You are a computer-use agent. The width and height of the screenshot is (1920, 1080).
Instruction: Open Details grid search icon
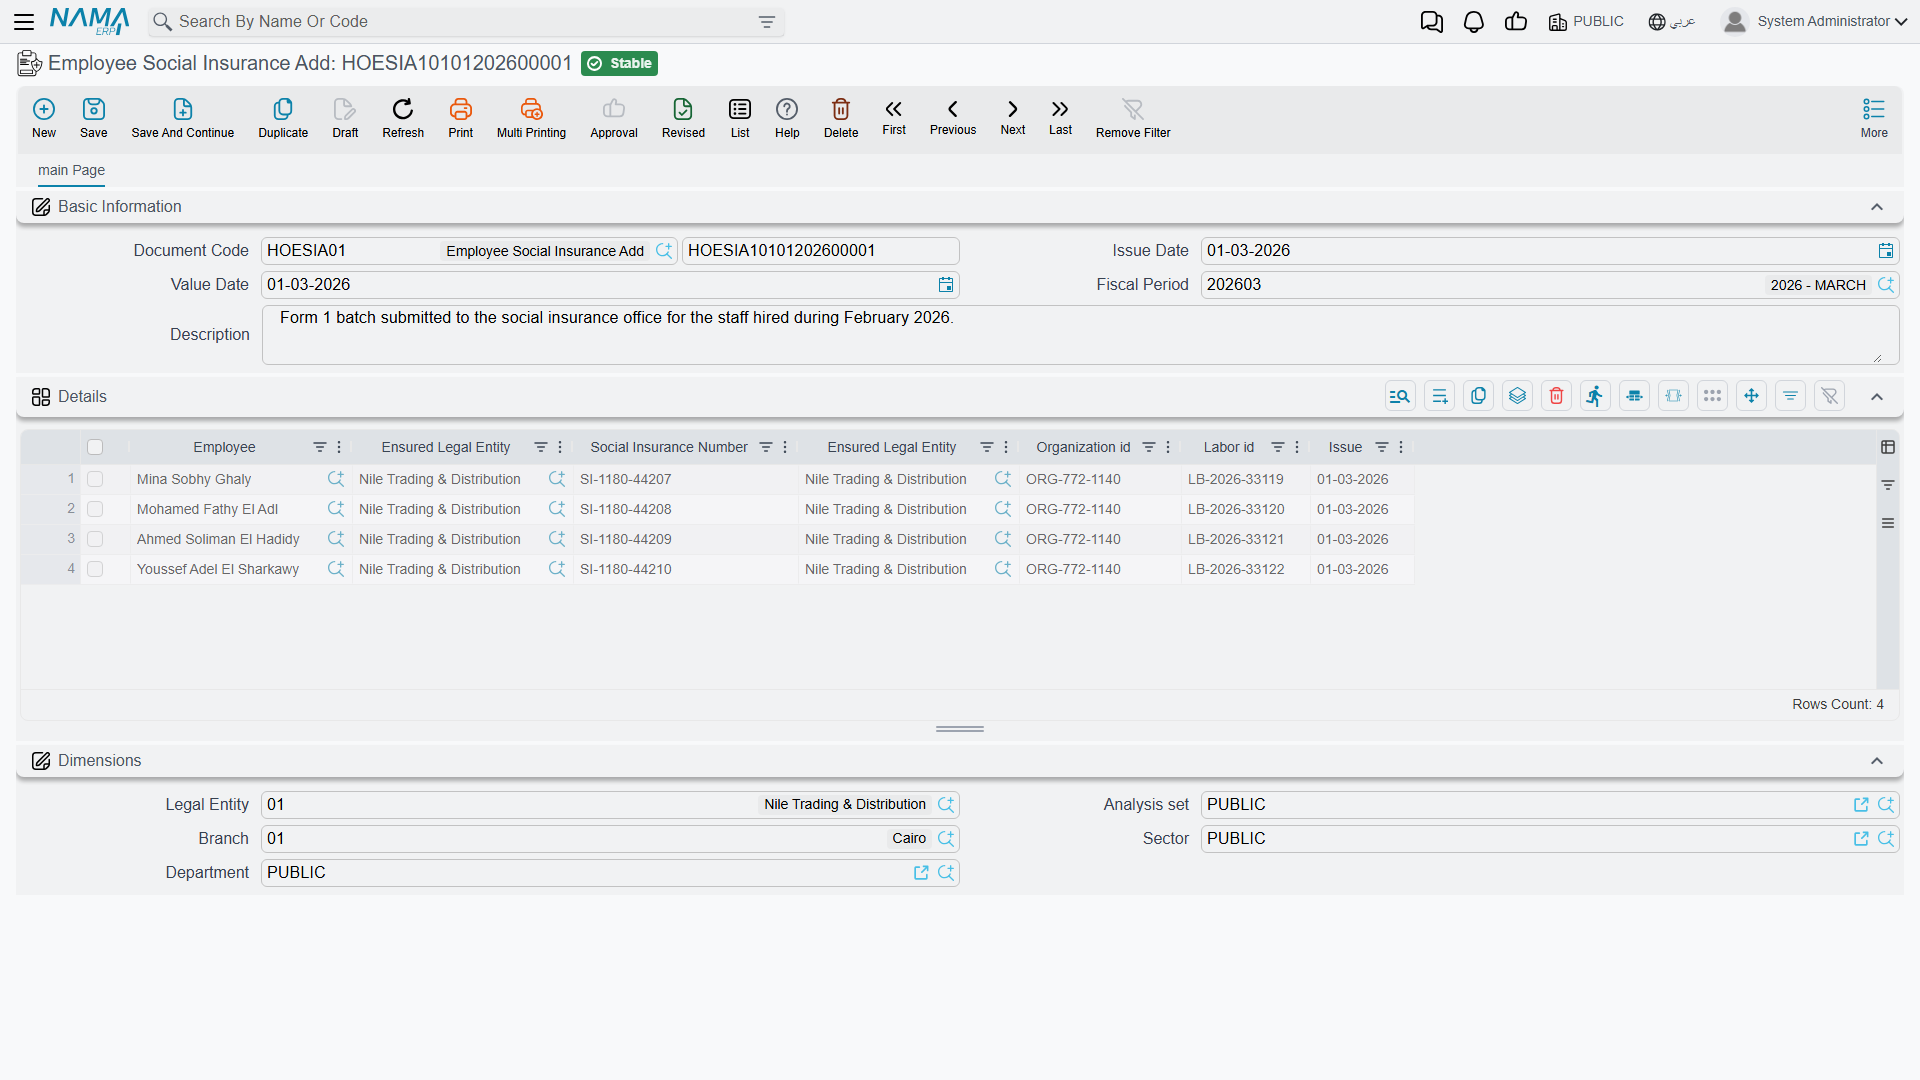[1400, 396]
